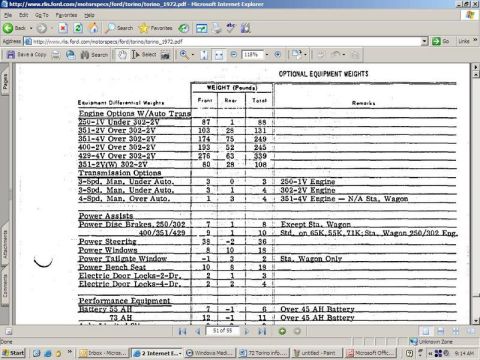Screen dimensions: 480x360
Task: Click the Go button next to address bar
Action: tap(441, 41)
